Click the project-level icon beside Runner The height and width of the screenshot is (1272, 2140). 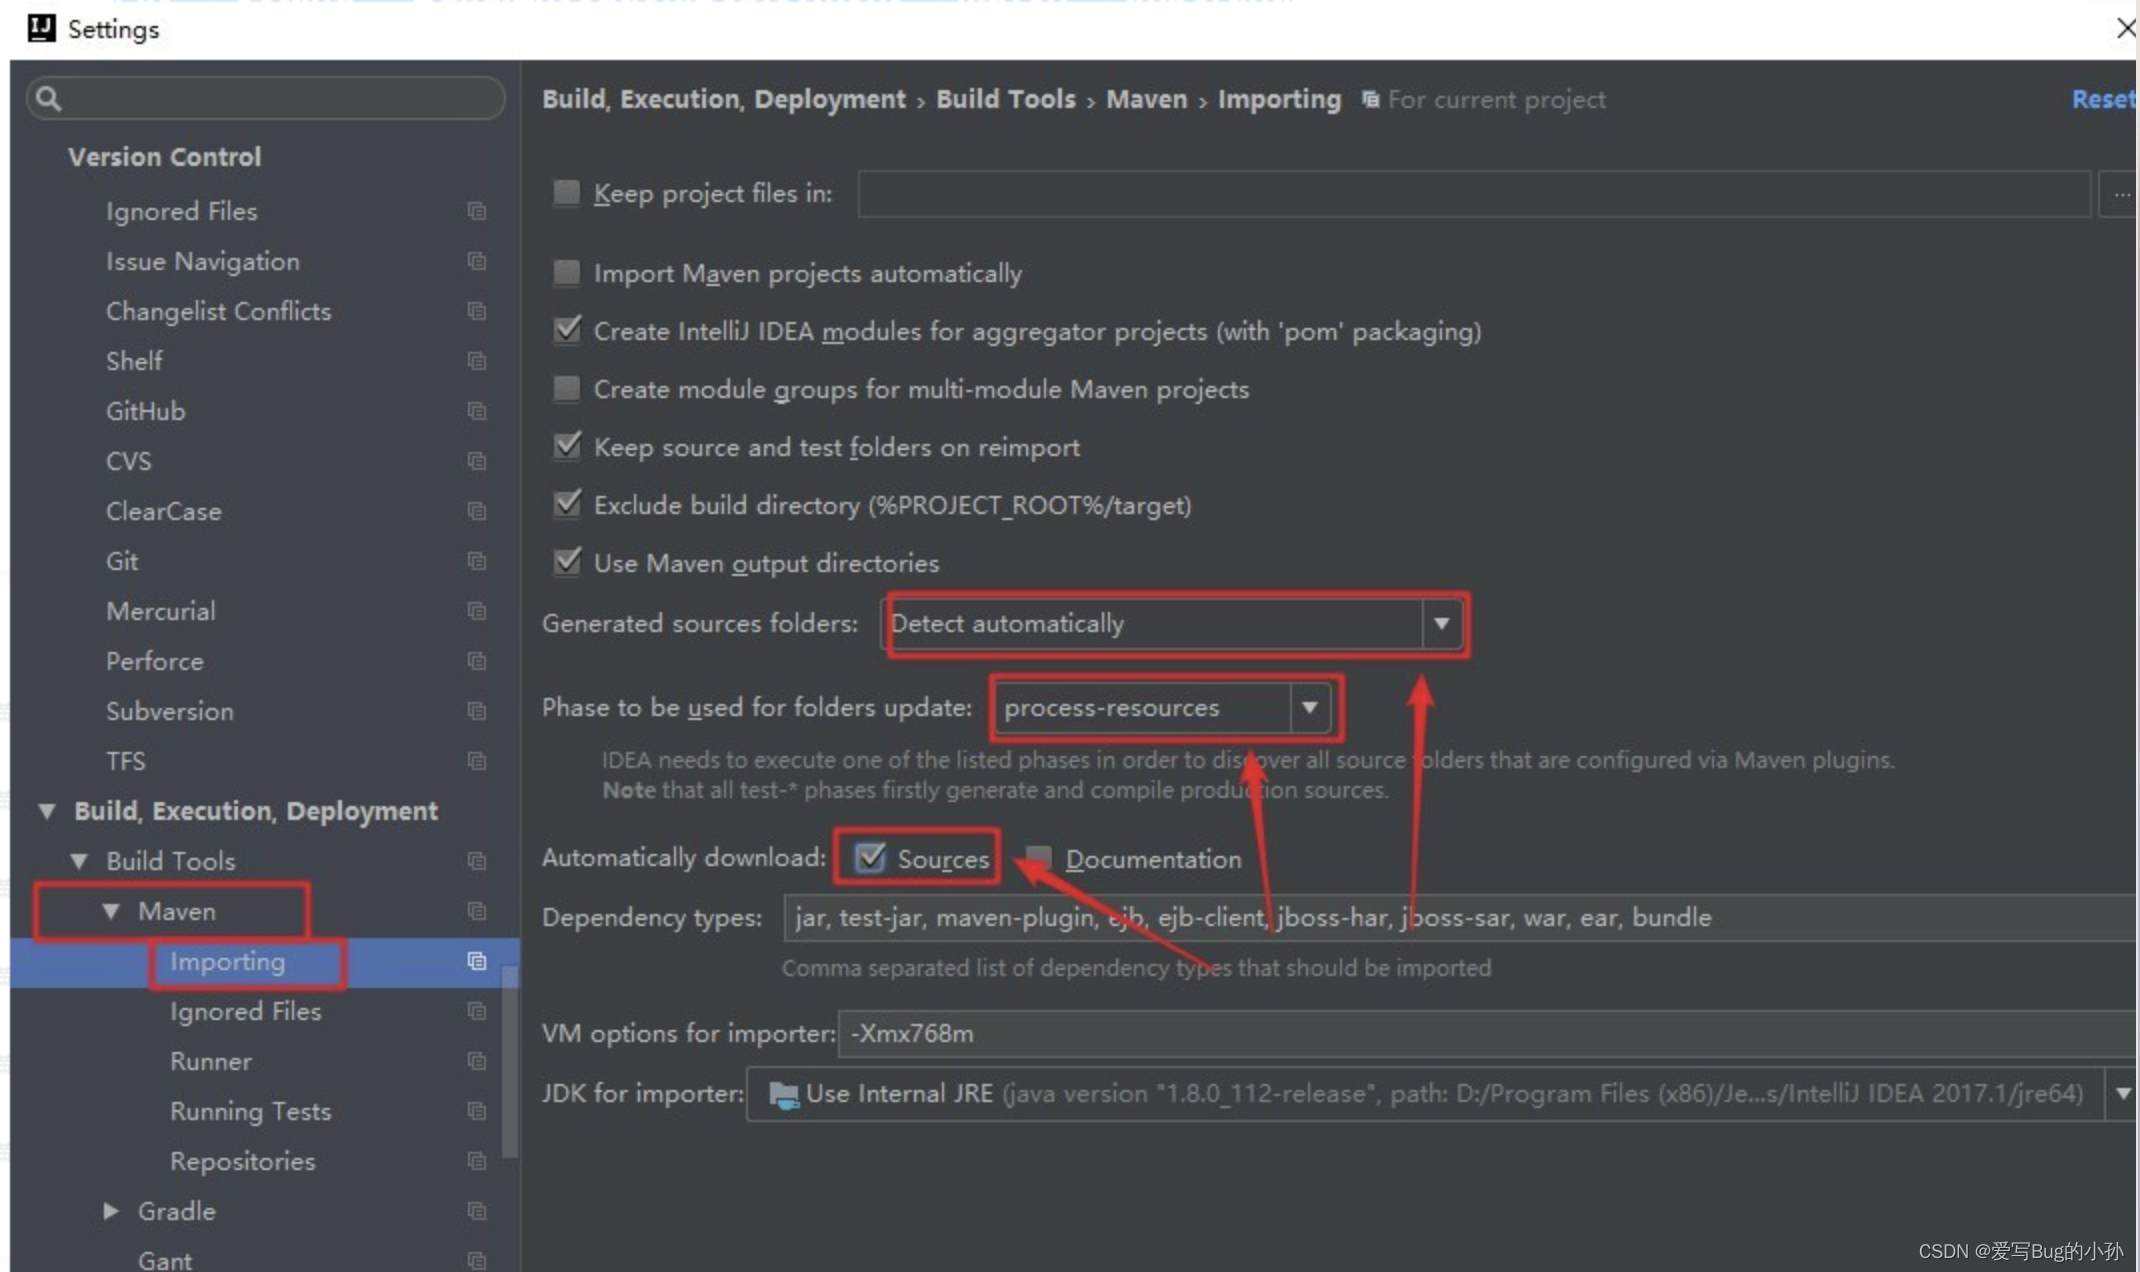click(477, 1061)
